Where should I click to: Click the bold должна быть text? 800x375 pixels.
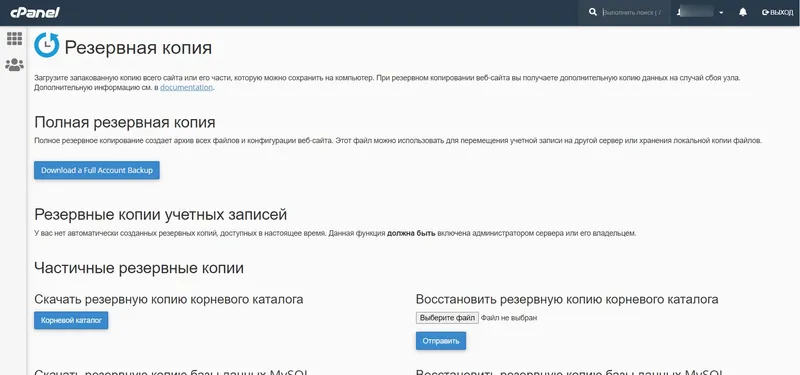click(411, 233)
